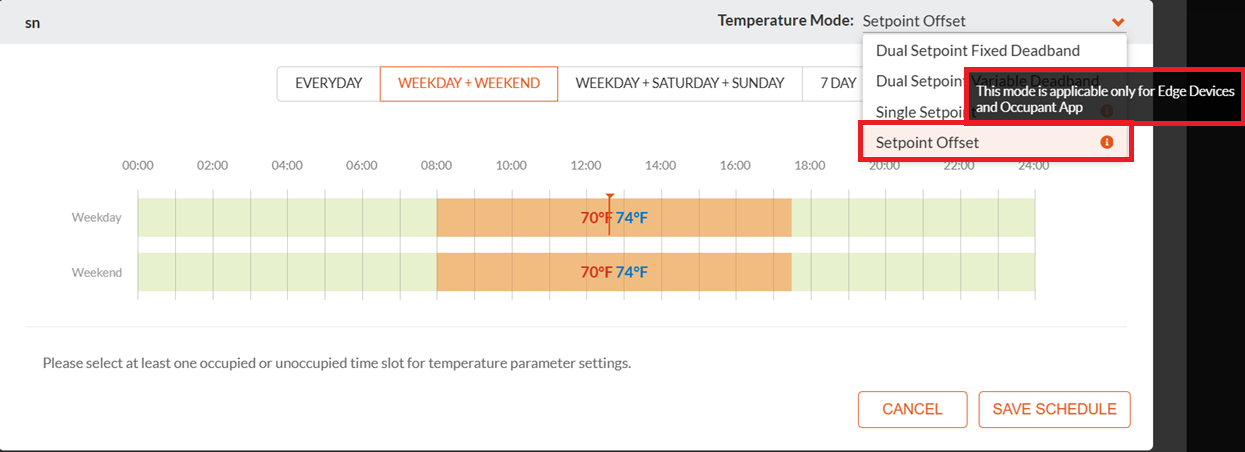Select Weekend unoccupied green morning slot
Viewport: 1245px width, 452px height.
pyautogui.click(x=287, y=272)
